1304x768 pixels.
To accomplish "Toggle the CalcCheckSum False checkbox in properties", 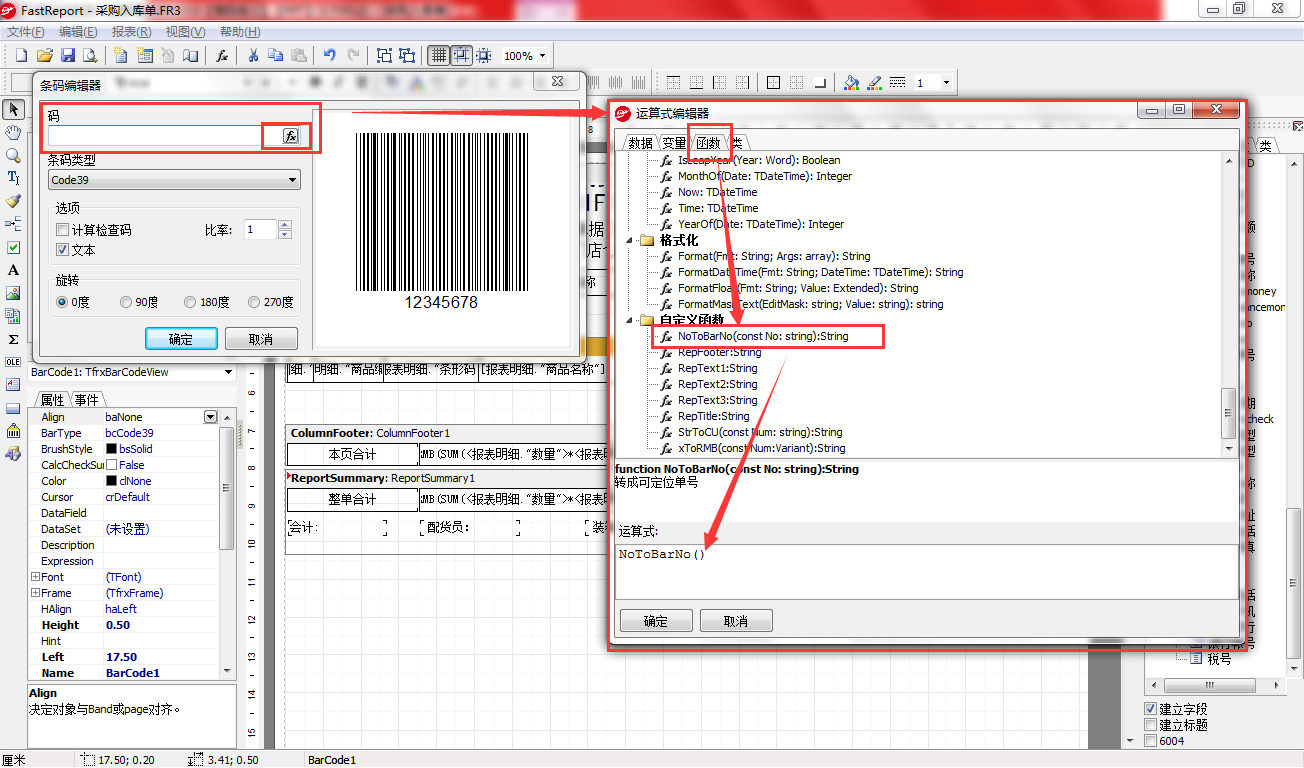I will 111,465.
